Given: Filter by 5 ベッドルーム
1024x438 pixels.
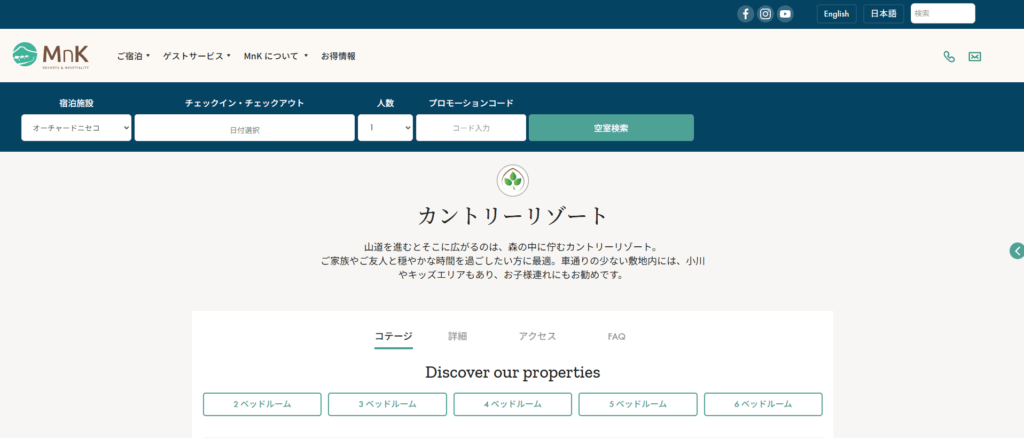Looking at the screenshot, I should click(638, 404).
